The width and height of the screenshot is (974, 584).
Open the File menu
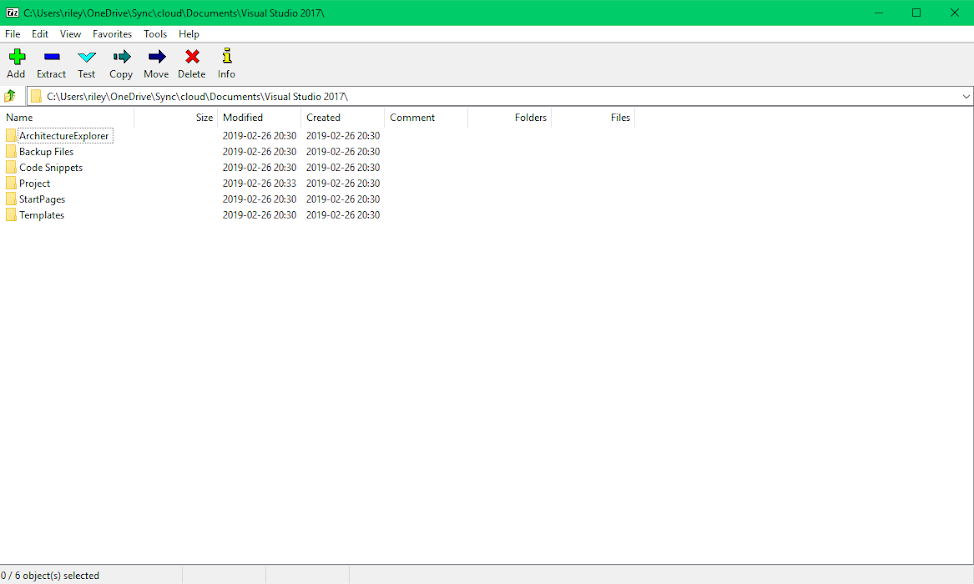(12, 34)
